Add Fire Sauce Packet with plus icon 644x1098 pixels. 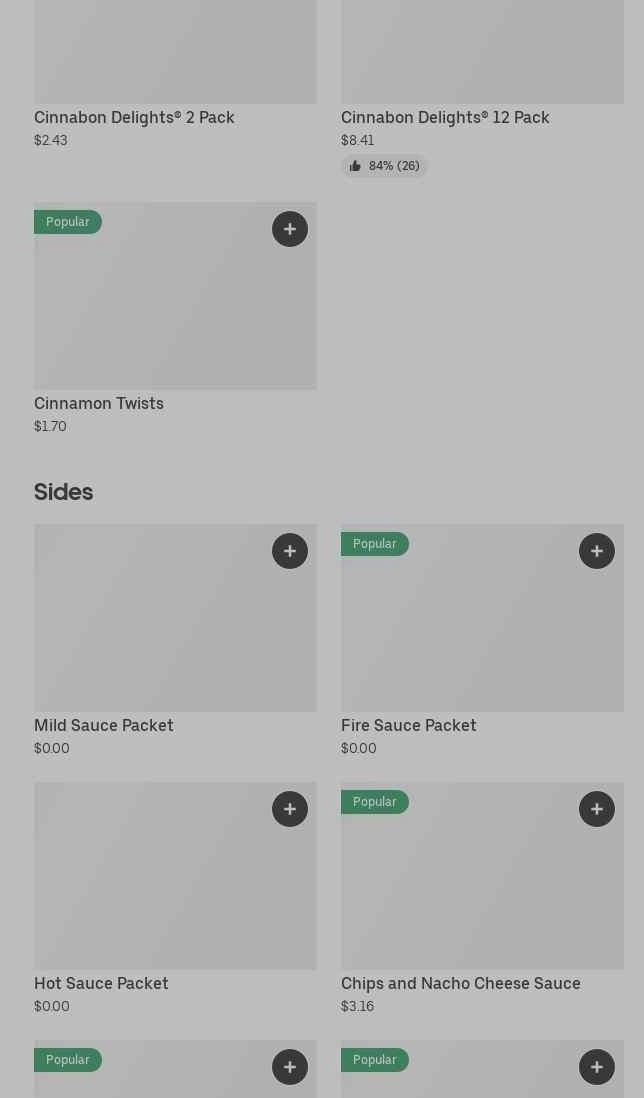597,551
